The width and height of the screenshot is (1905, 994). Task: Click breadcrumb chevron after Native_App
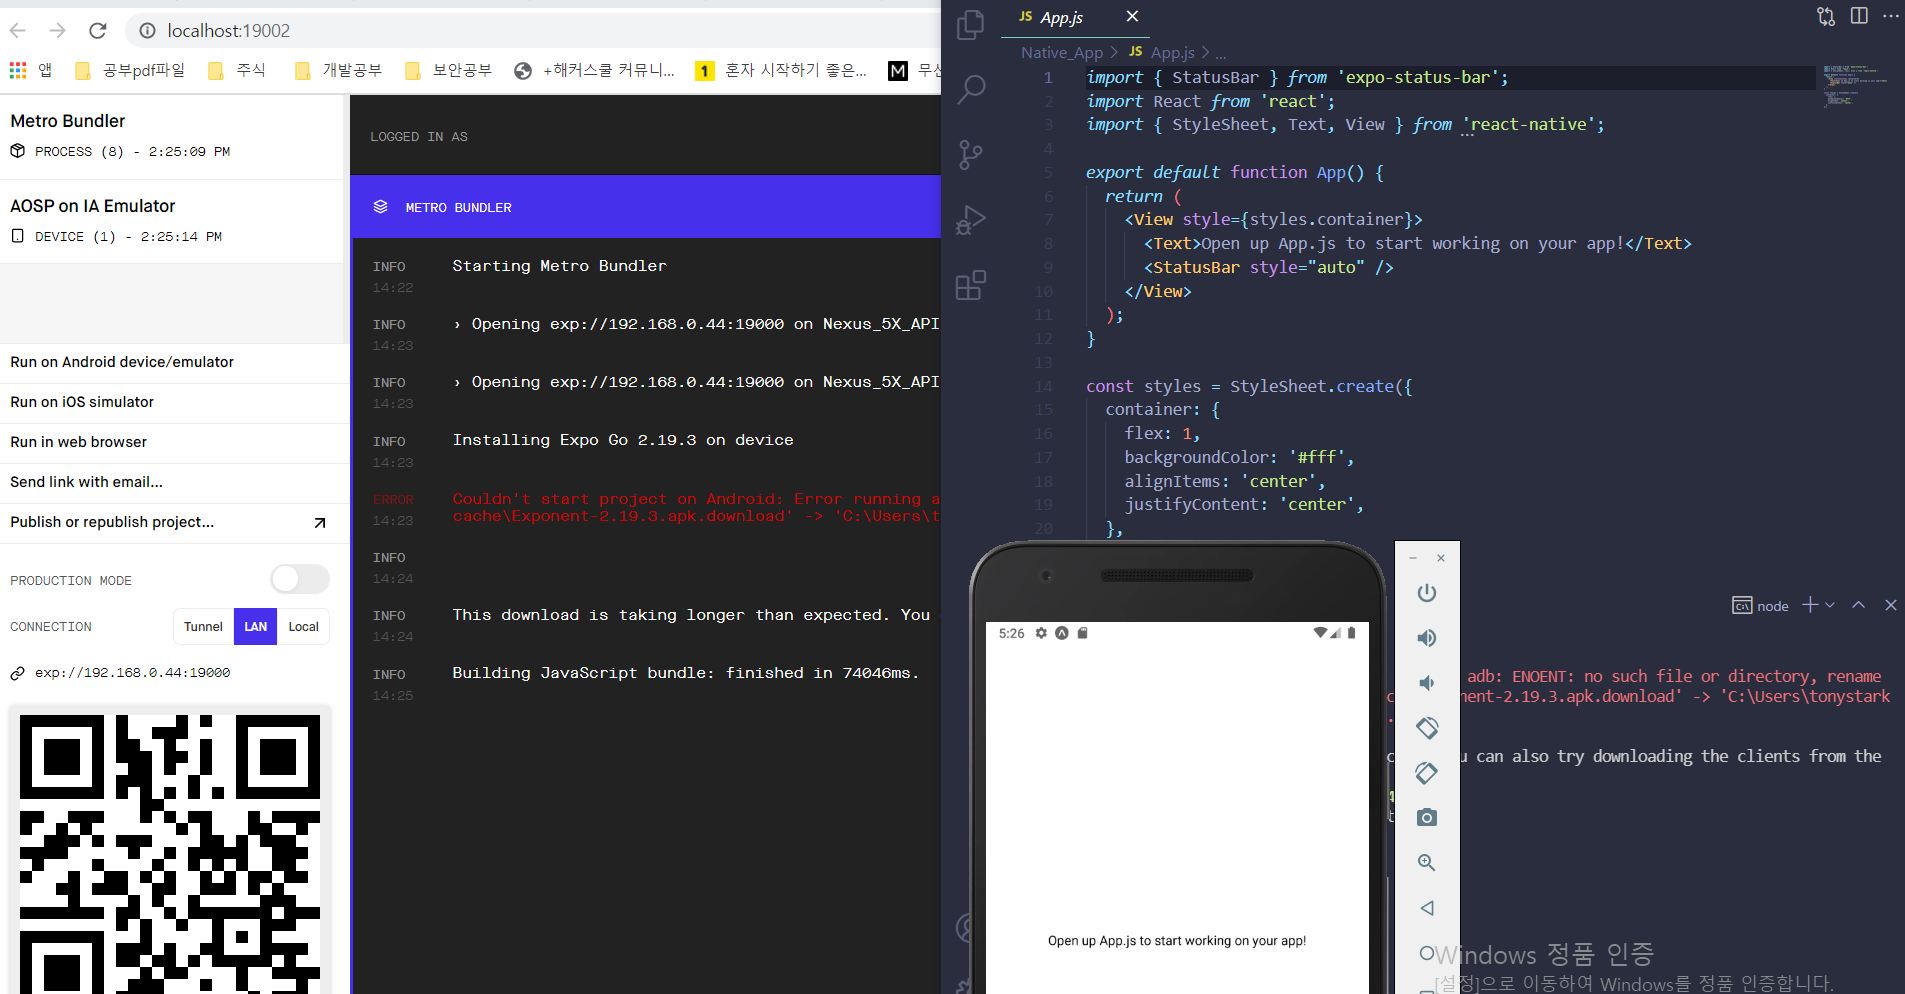(1114, 52)
